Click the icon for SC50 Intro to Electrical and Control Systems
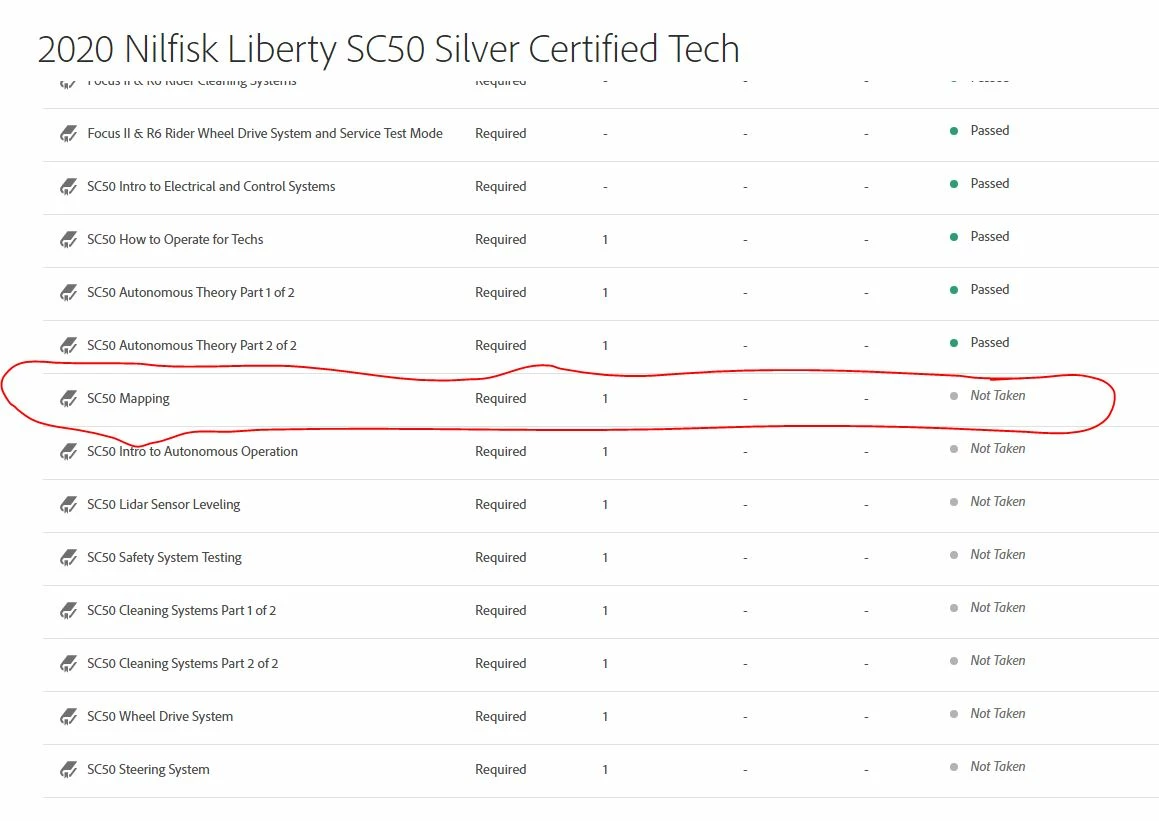Image resolution: width=1159 pixels, height=821 pixels. tap(68, 187)
